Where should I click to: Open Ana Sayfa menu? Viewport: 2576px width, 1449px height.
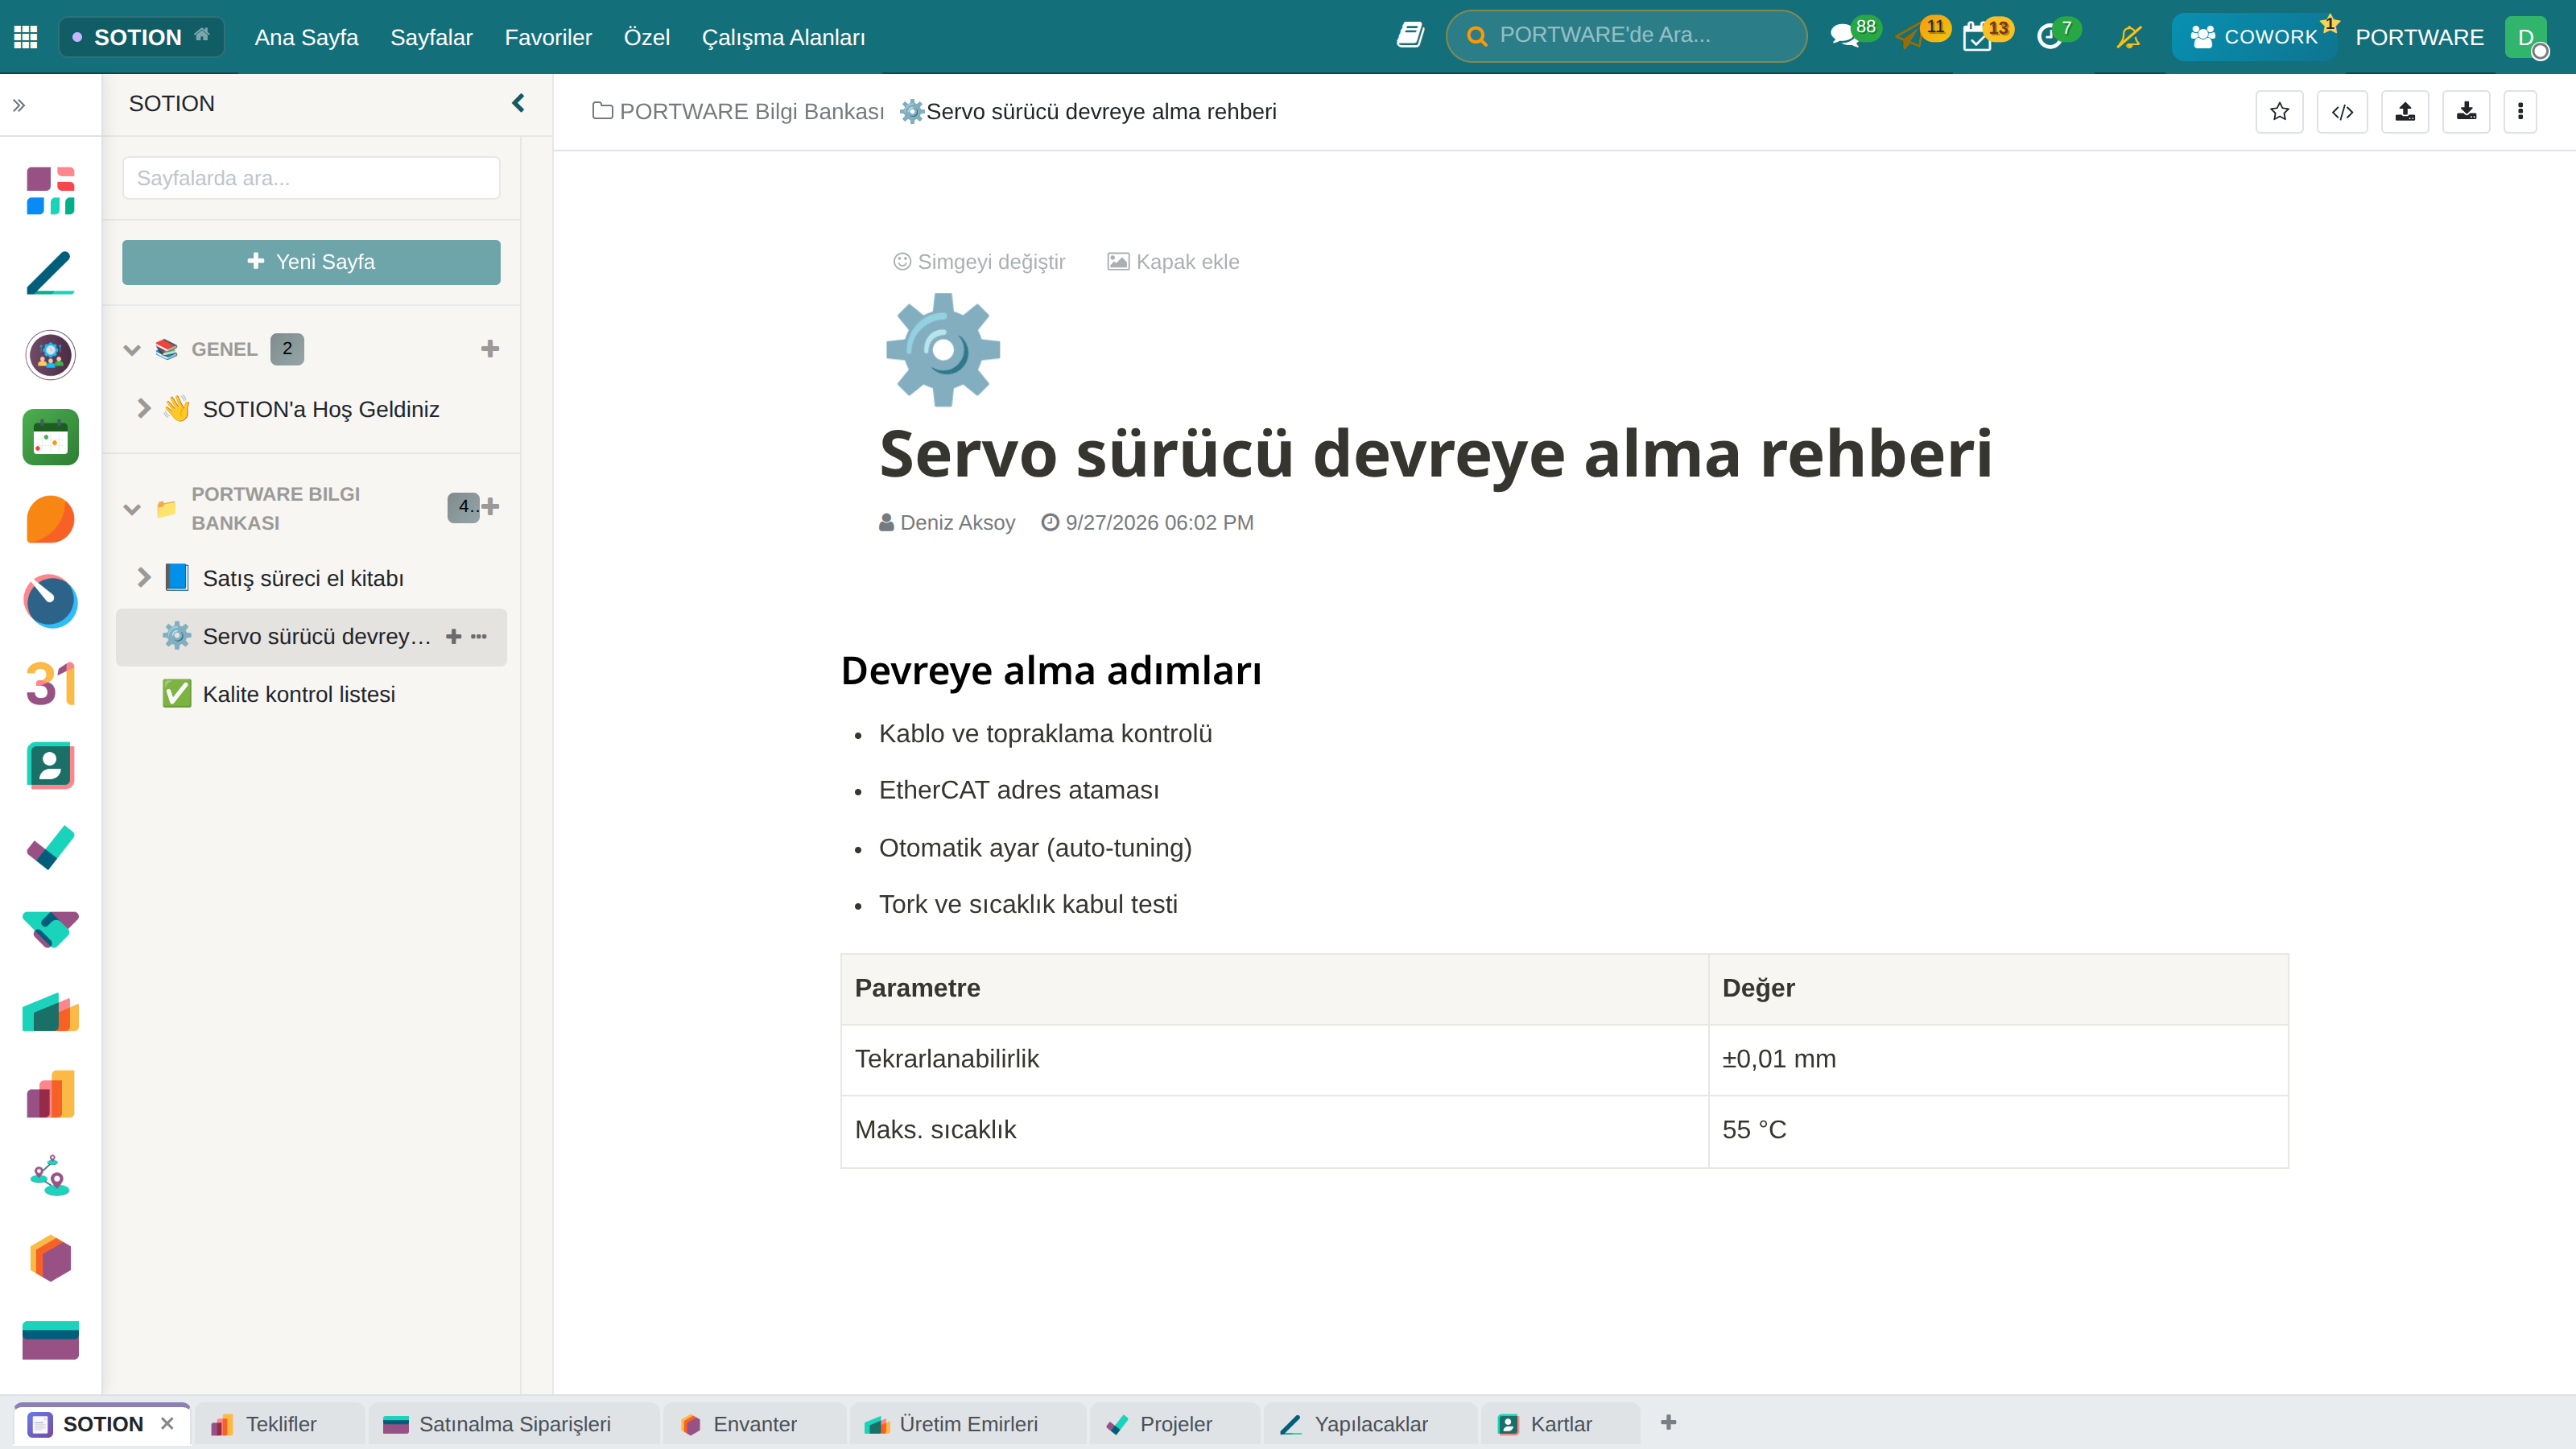pyautogui.click(x=306, y=37)
